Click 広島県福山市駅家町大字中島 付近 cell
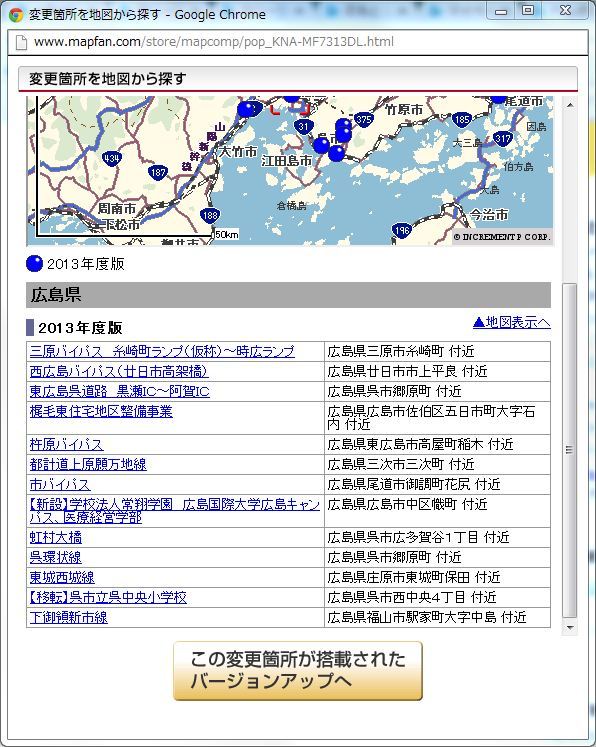This screenshot has width=596, height=747. point(437,617)
